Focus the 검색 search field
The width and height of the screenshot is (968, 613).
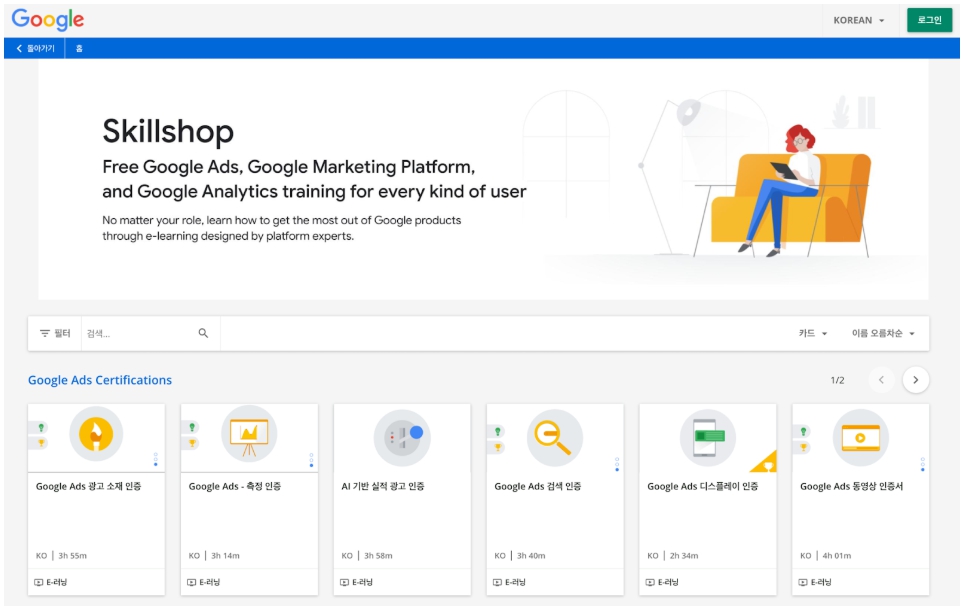coord(139,333)
